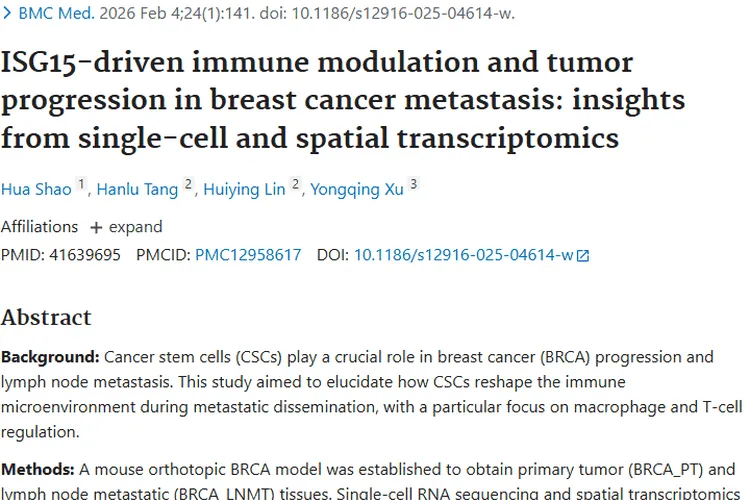Click the external link icon after DOI

(583, 256)
